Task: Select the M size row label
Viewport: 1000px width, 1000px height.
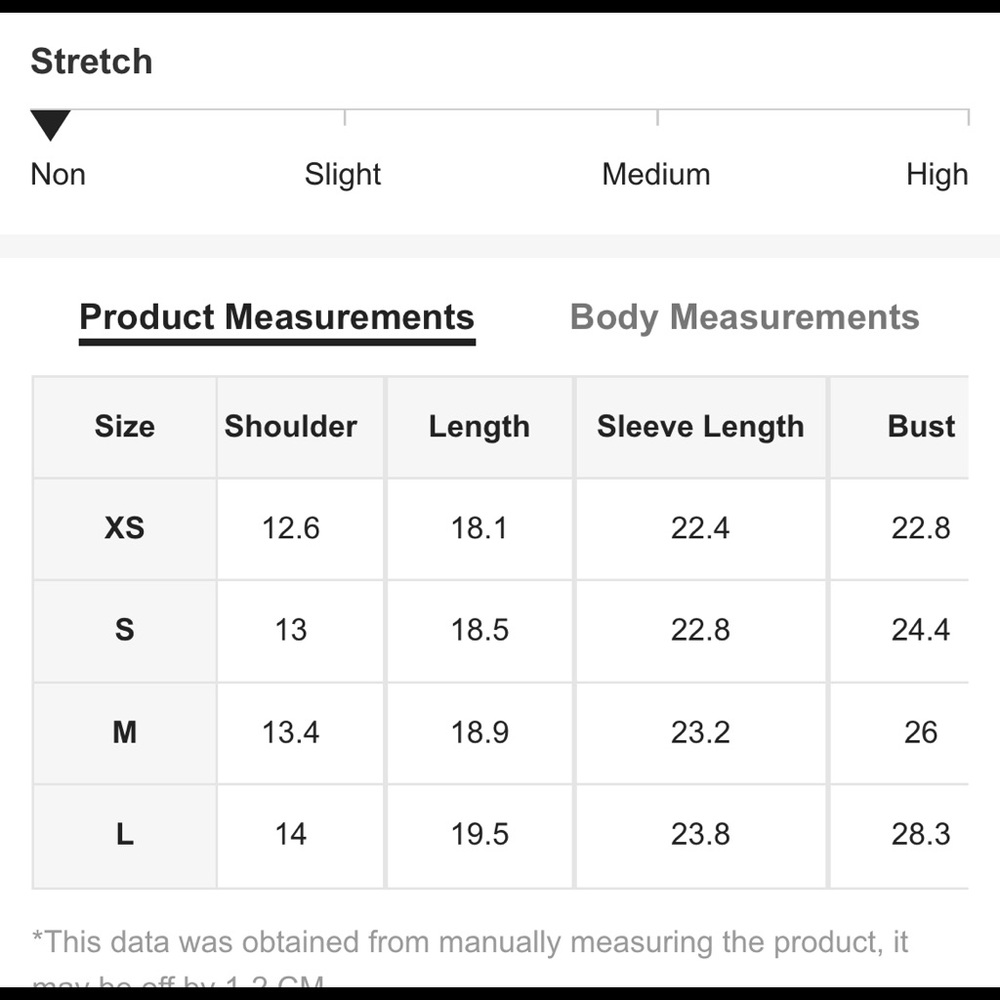Action: tap(124, 732)
